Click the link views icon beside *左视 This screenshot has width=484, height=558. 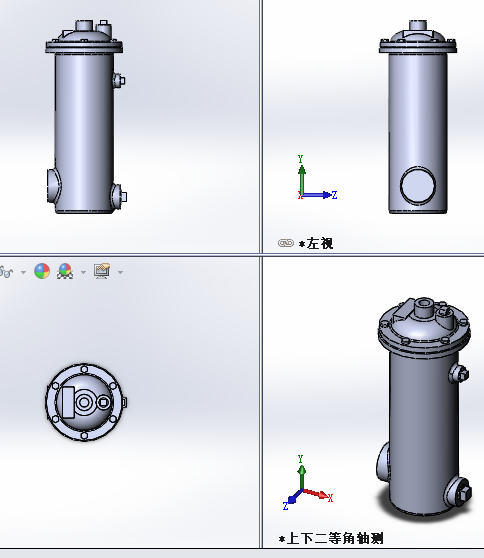click(286, 243)
